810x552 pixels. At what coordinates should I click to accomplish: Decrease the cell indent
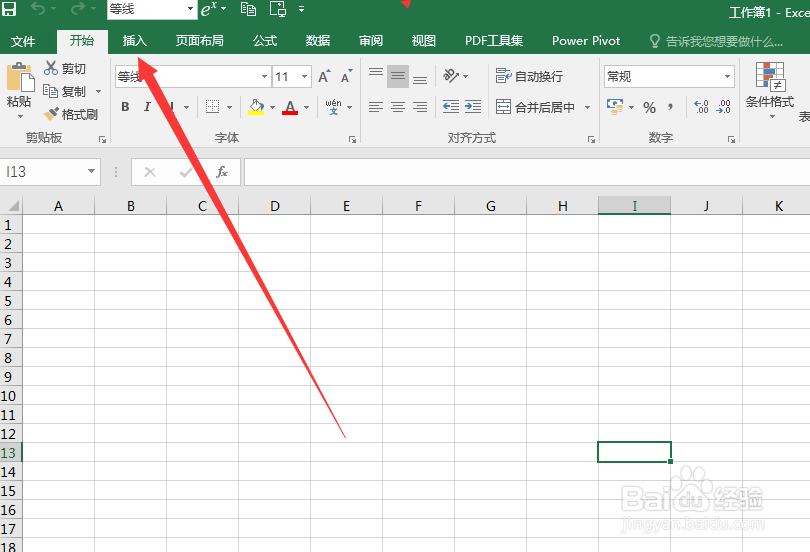pos(450,107)
